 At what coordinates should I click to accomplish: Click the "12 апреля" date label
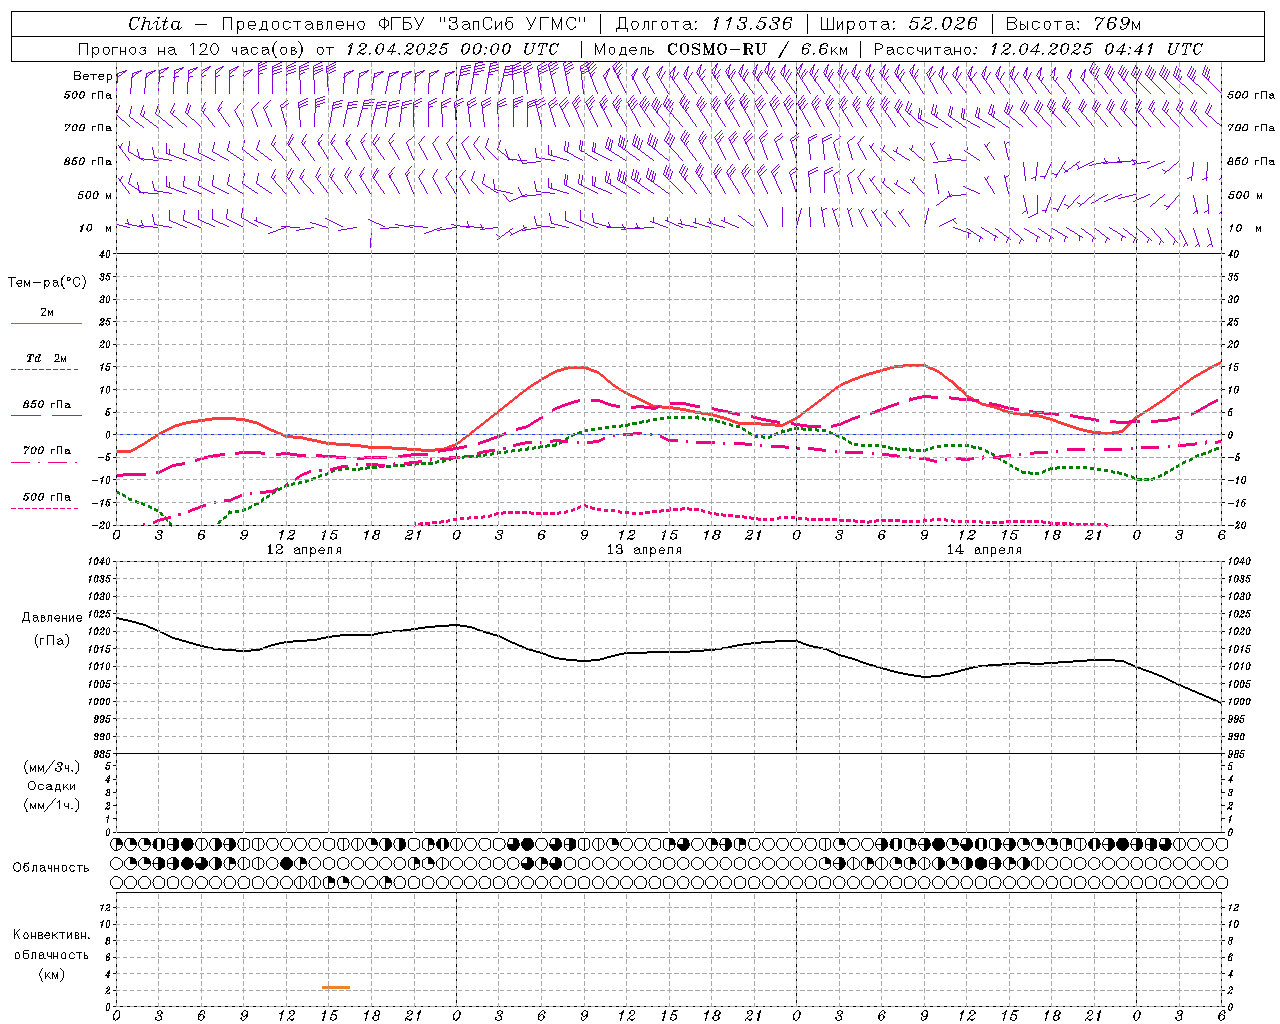point(304,550)
